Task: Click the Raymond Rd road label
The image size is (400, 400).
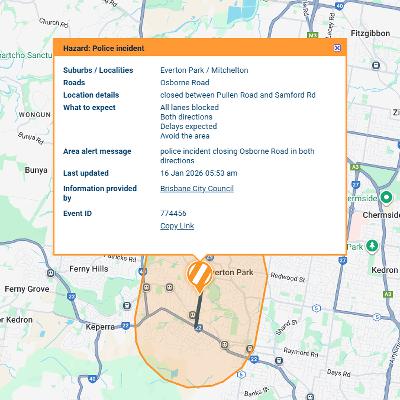Action: pyautogui.click(x=301, y=352)
